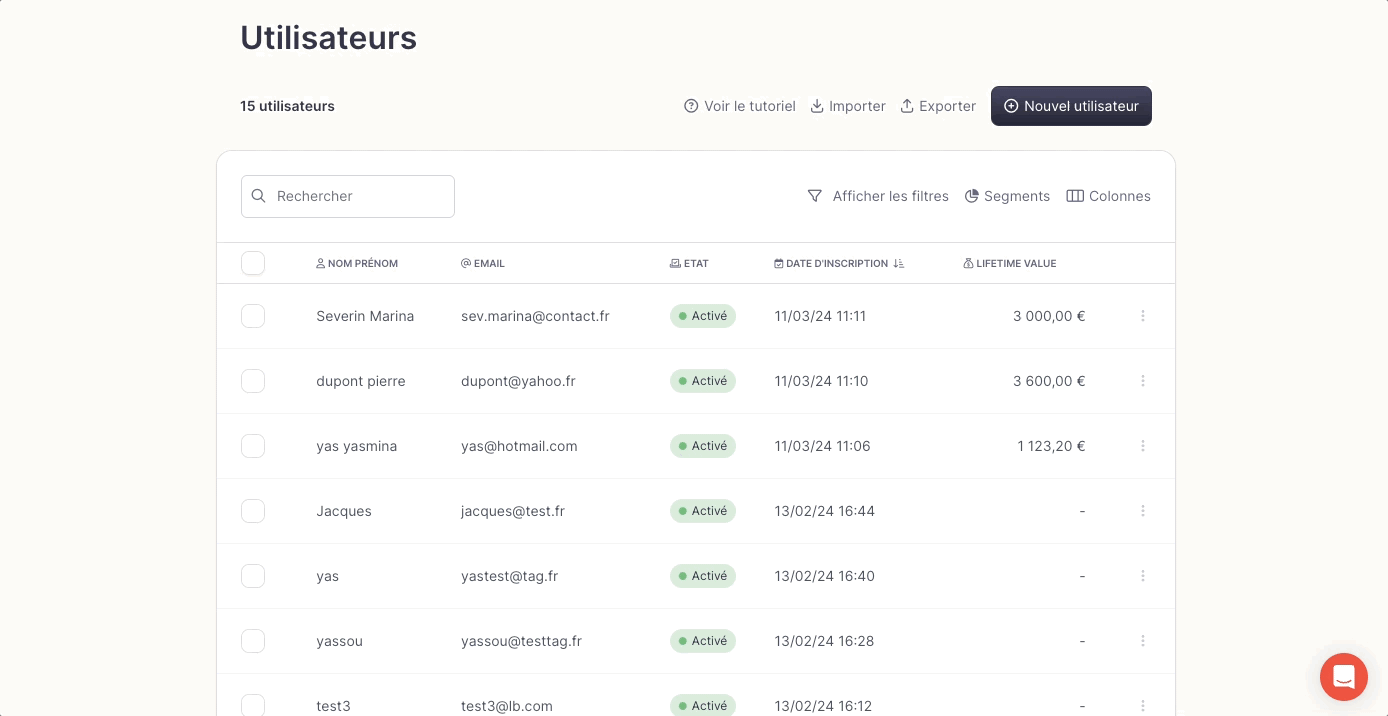Image resolution: width=1388 pixels, height=716 pixels.
Task: Open Voir le tutoriel link
Action: coord(740,106)
